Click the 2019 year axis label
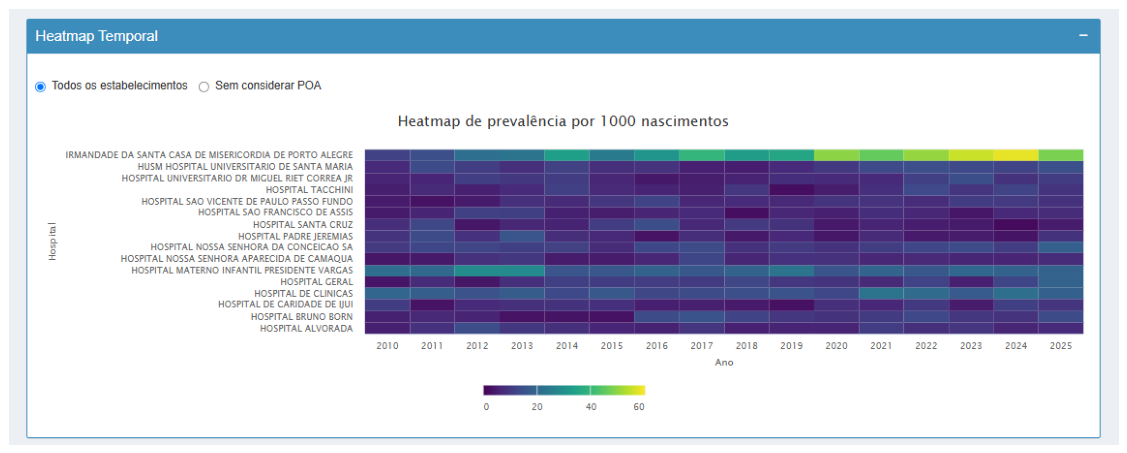 point(791,346)
